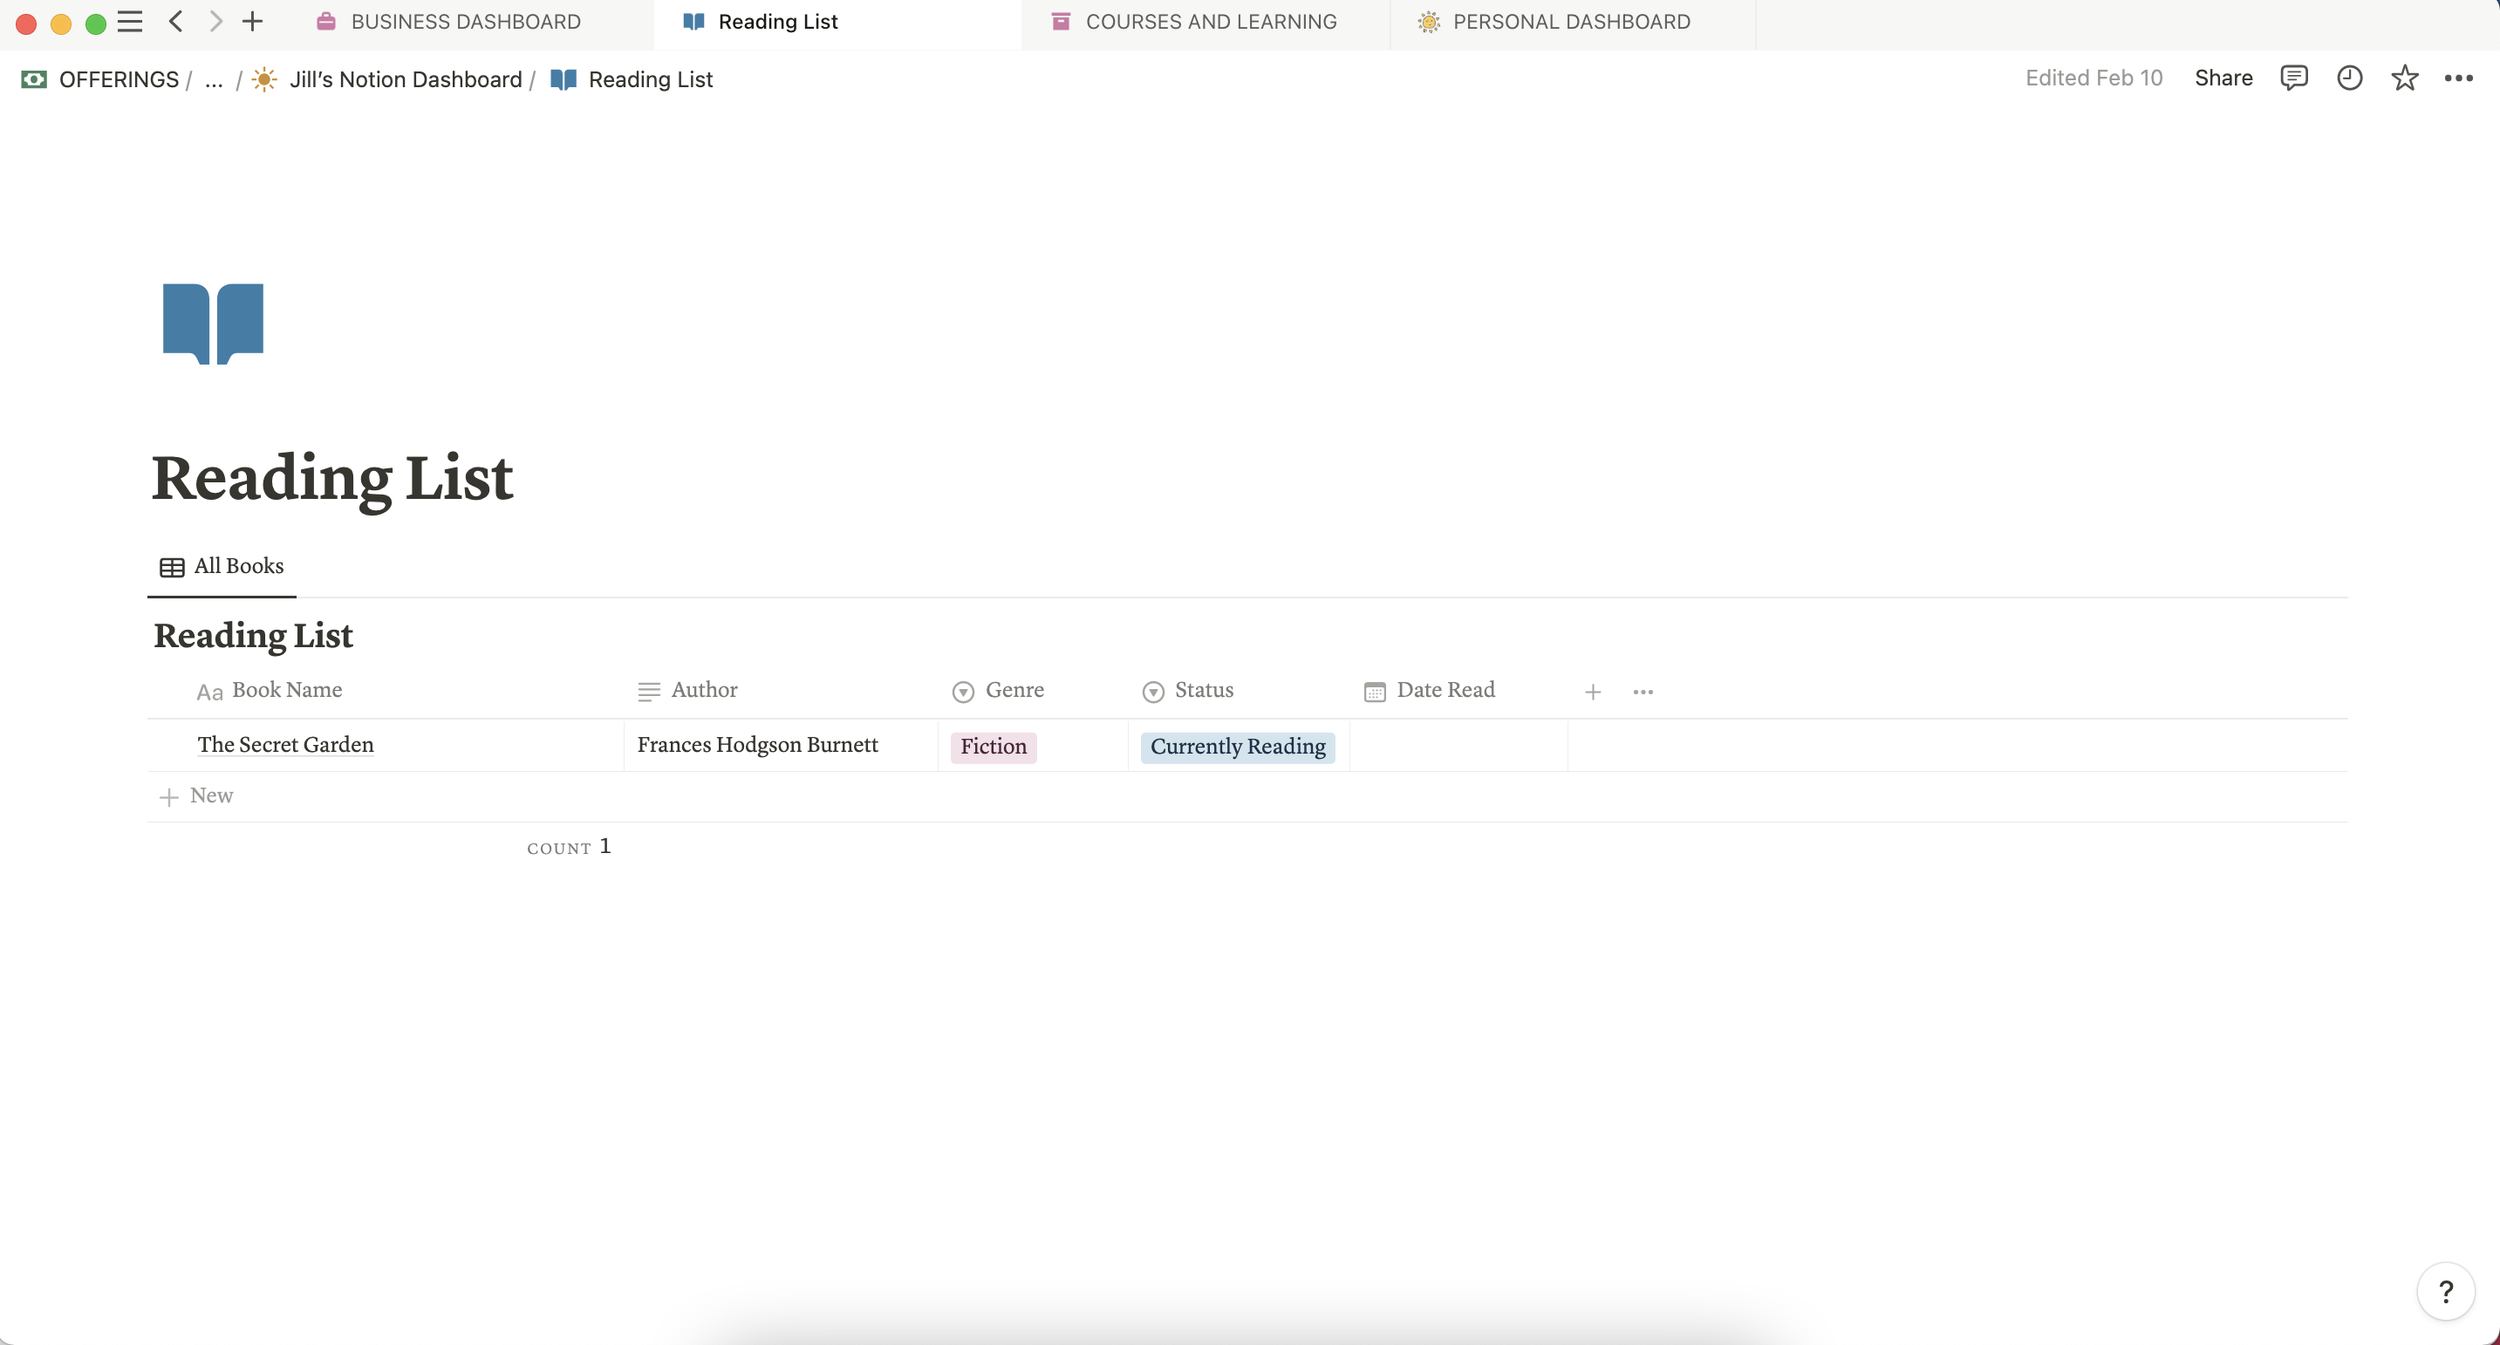The height and width of the screenshot is (1345, 2500).
Task: Open table column options ellipsis
Action: pos(1643,692)
